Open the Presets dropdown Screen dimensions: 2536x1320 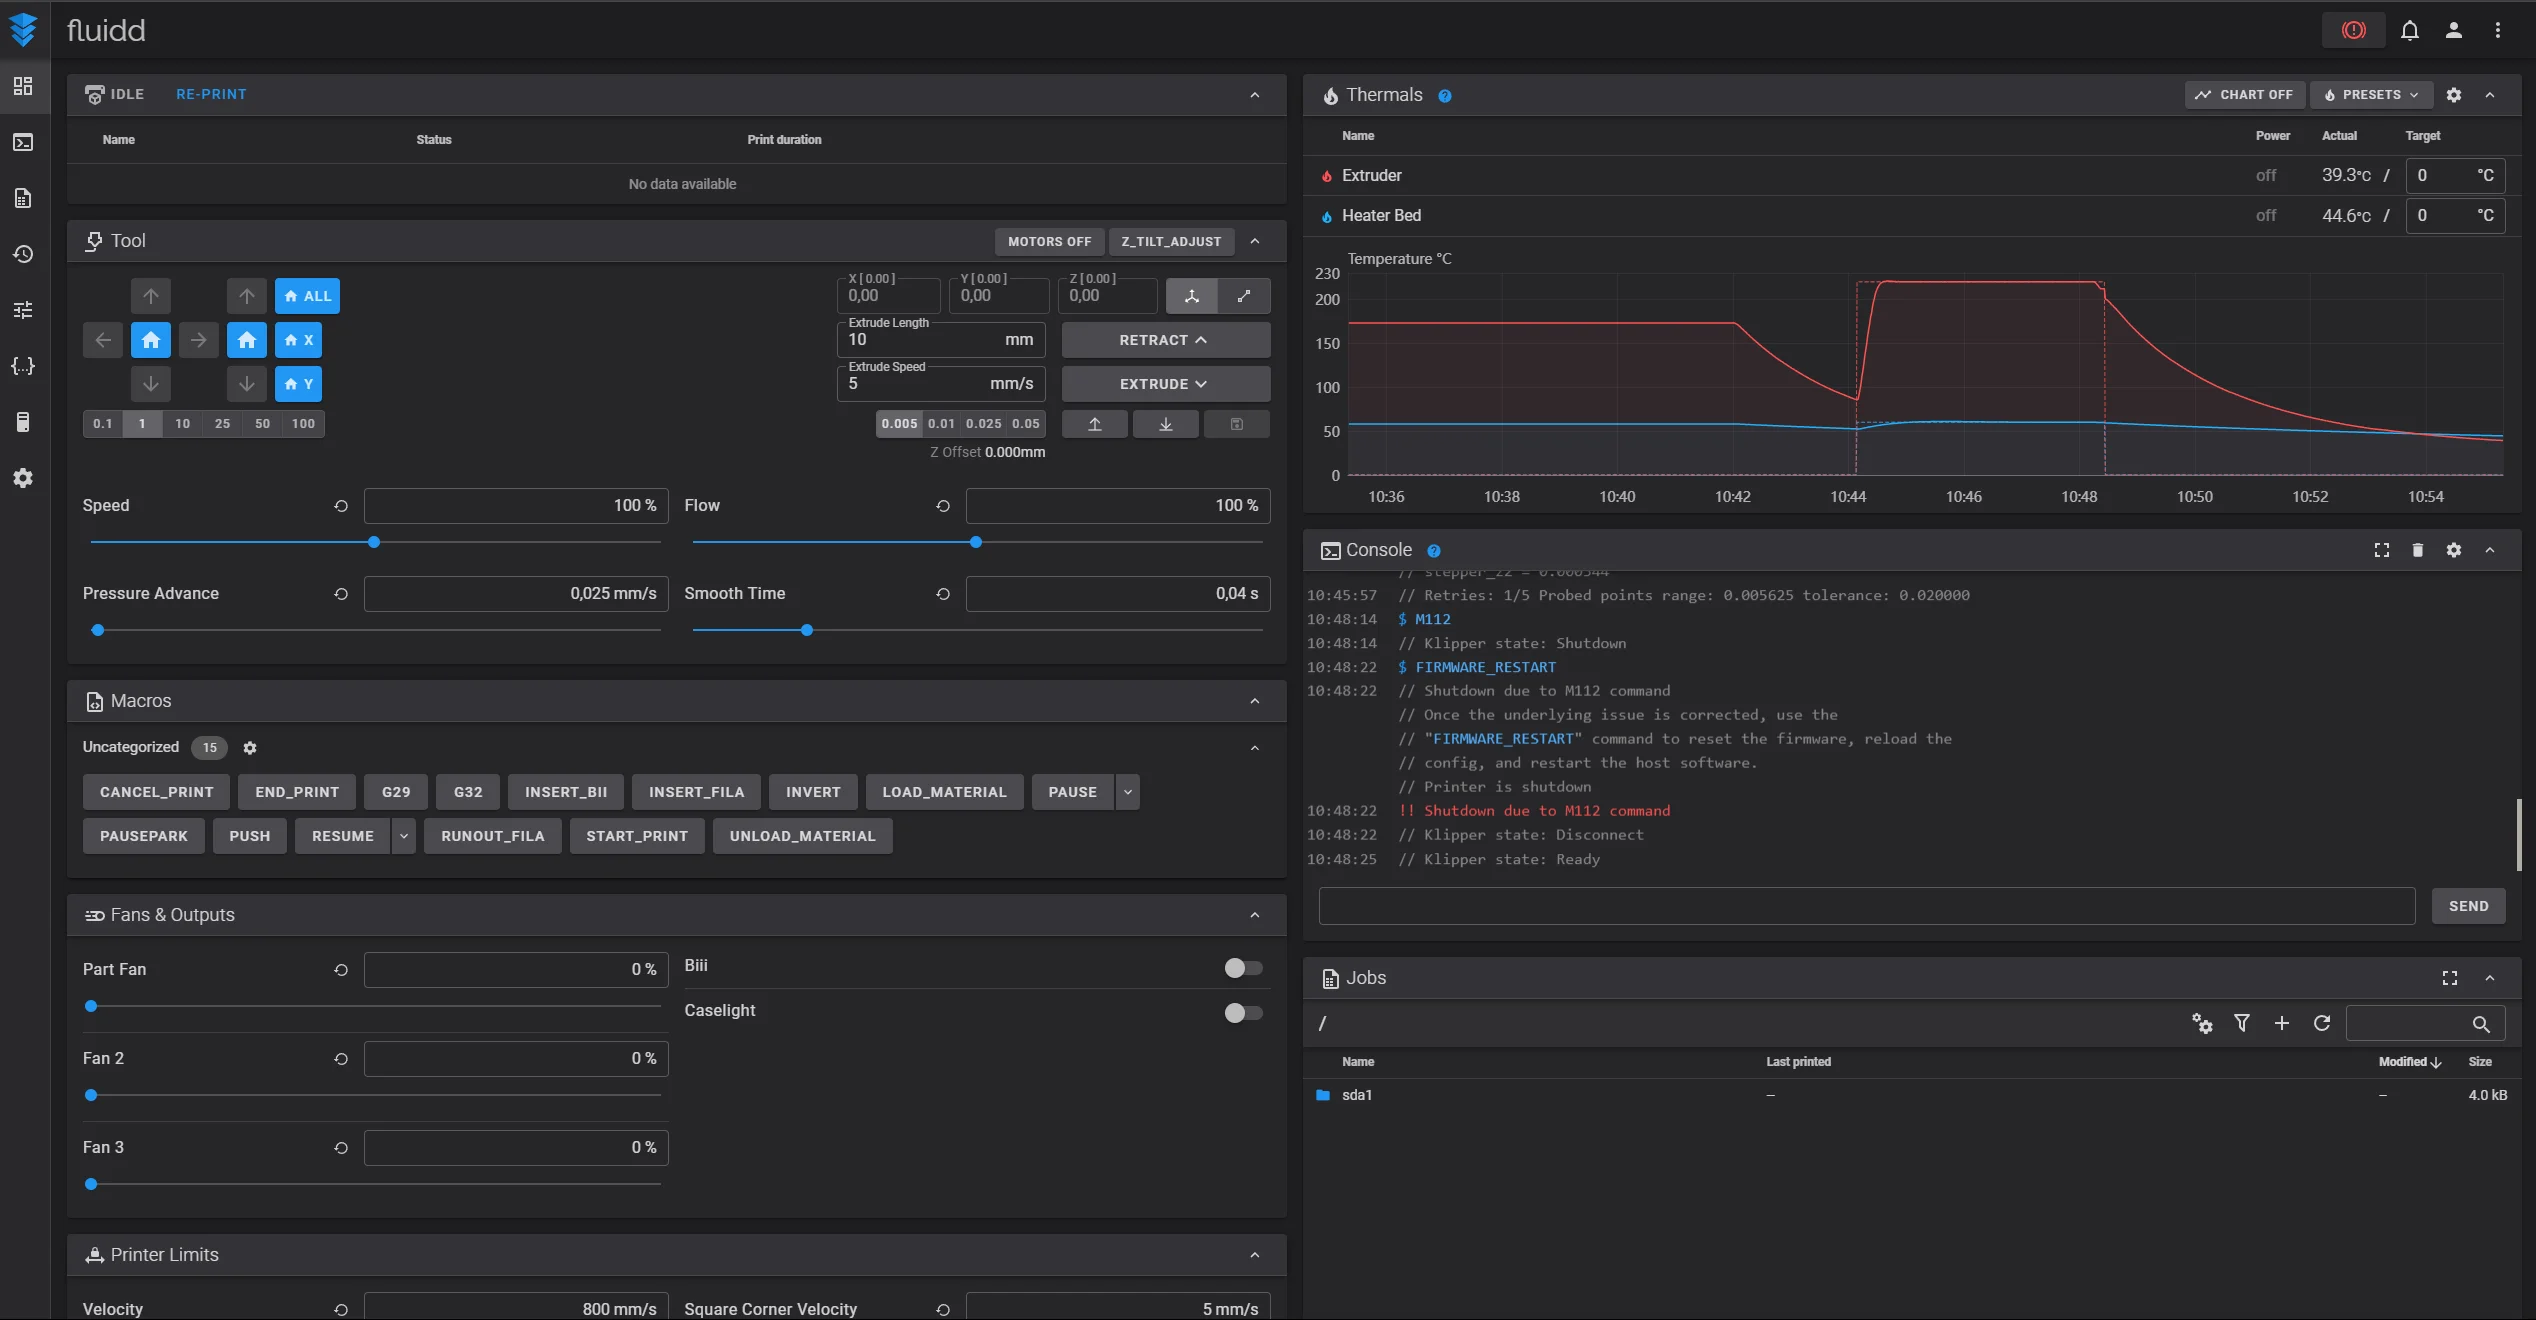pos(2371,95)
